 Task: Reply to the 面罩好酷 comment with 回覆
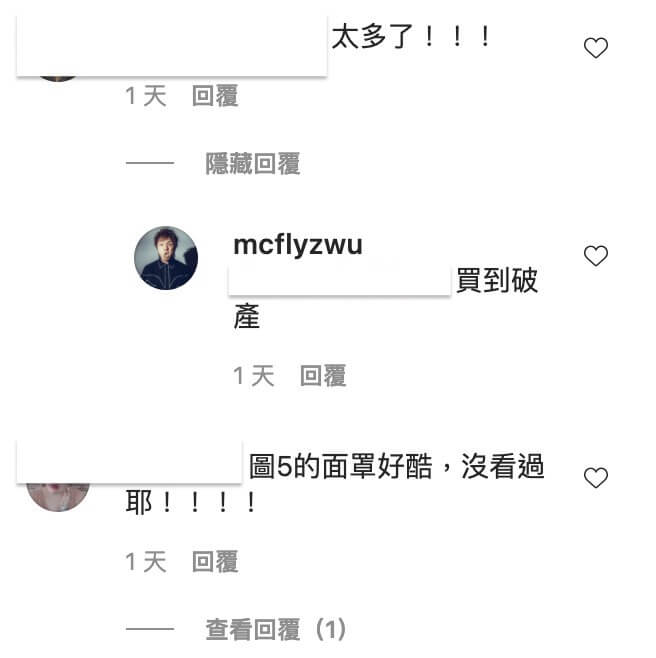[x=215, y=561]
